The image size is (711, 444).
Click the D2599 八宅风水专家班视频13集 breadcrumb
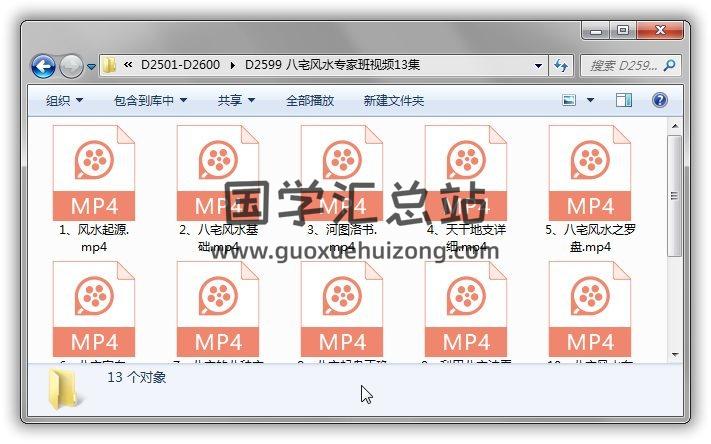tap(332, 65)
